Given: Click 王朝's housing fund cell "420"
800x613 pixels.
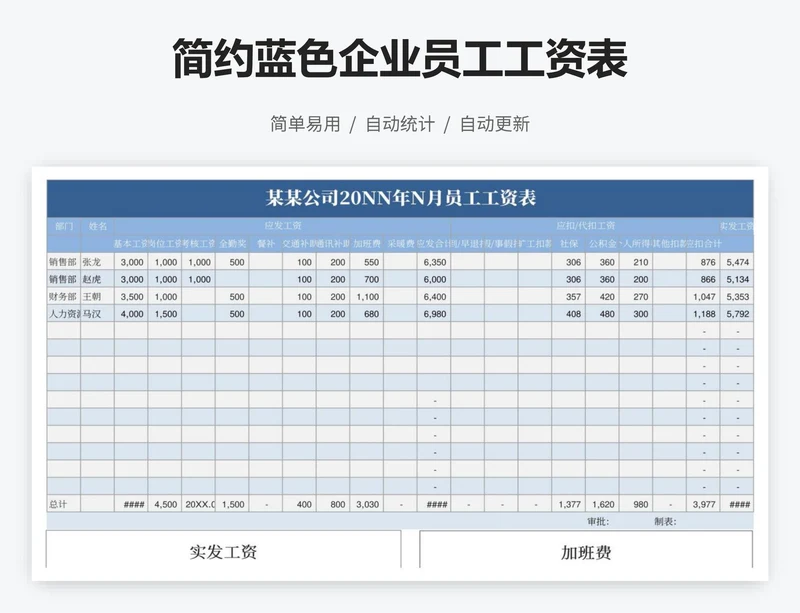Looking at the screenshot, I should [x=602, y=297].
